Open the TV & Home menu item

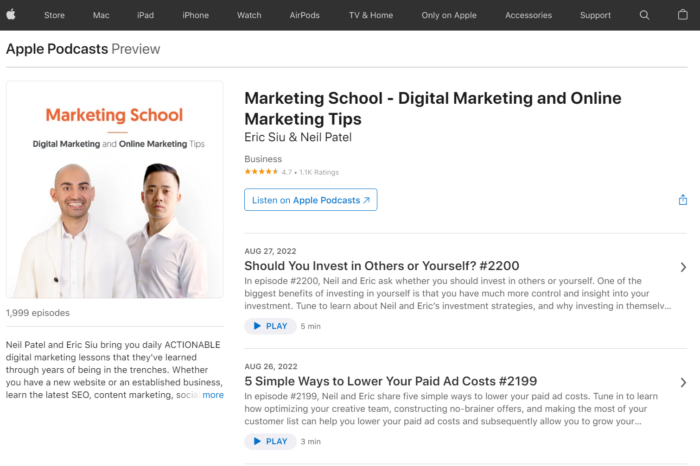[x=371, y=15]
